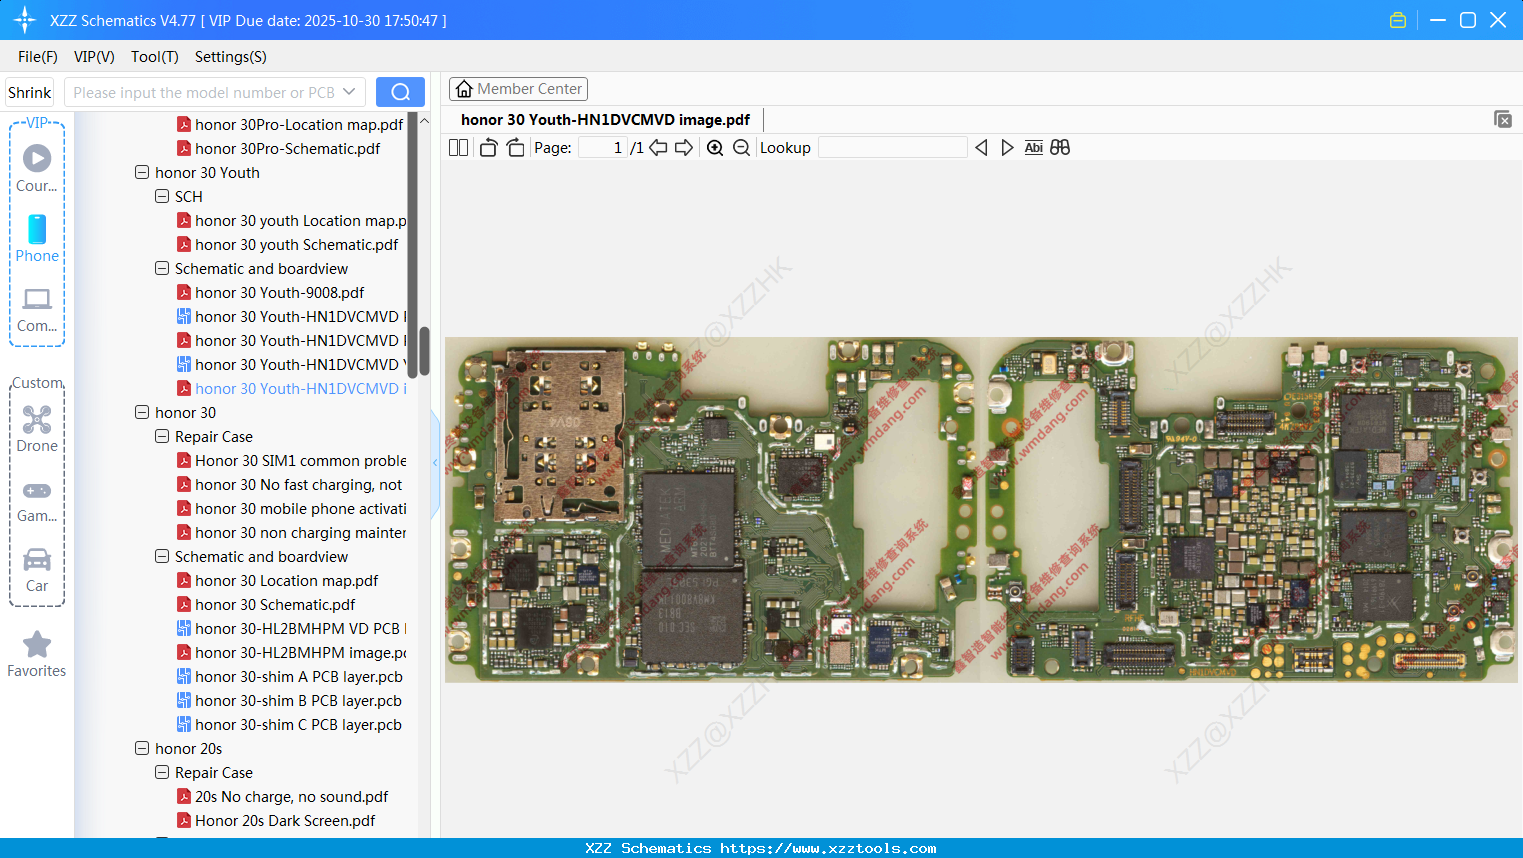This screenshot has height=858, width=1523.
Task: Open honor 30 Youth-9008.pdf
Action: (280, 292)
